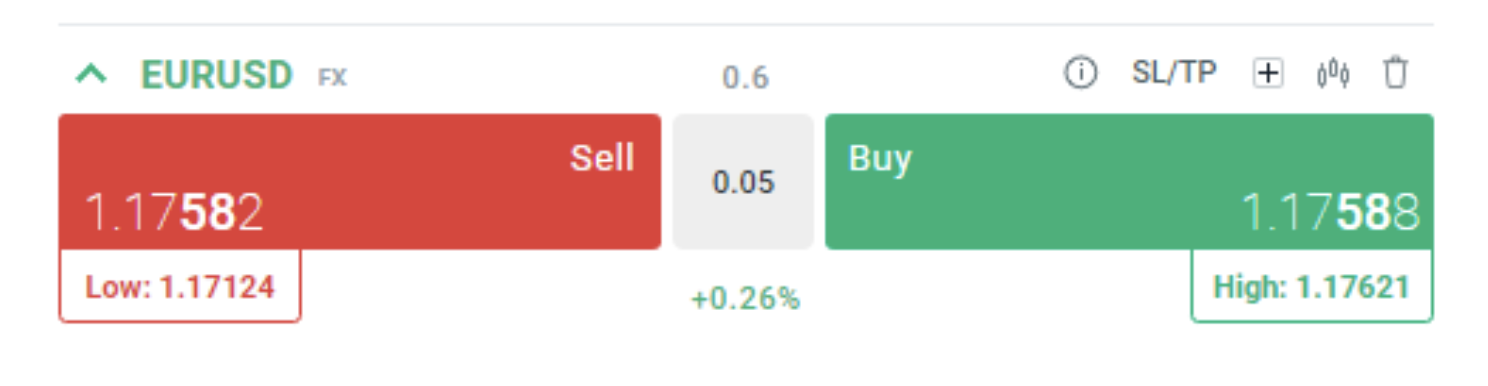Click the Sell label text
Image resolution: width=1488 pixels, height=386 pixels.
point(602,157)
